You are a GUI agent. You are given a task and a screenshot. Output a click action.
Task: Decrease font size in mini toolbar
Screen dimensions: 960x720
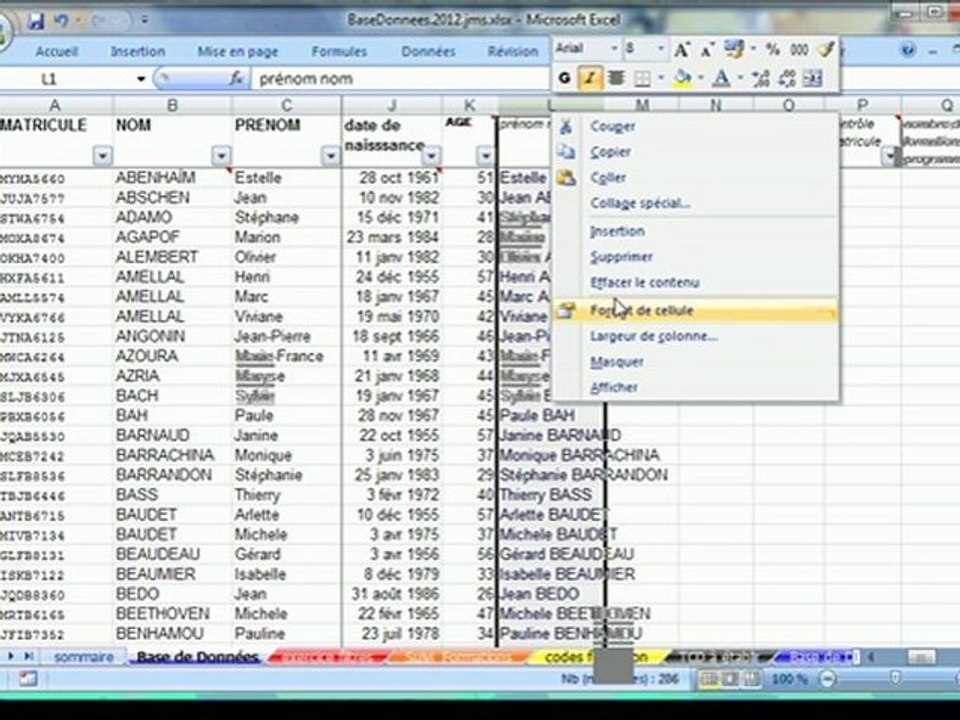point(707,50)
